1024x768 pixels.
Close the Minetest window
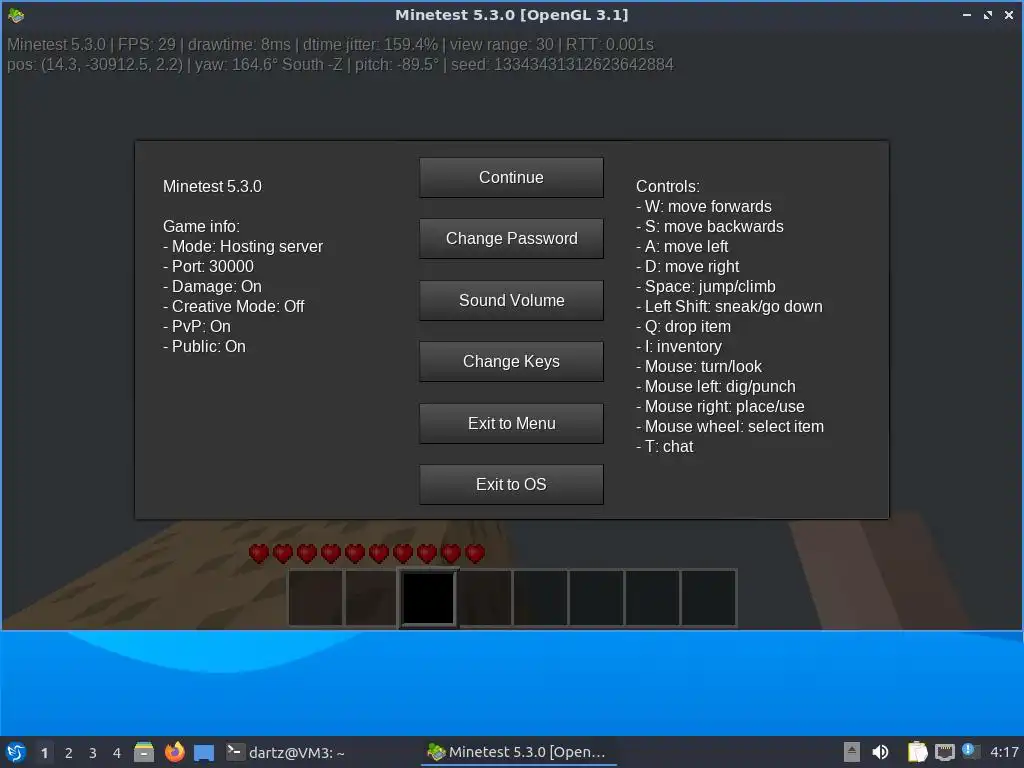pyautogui.click(x=1009, y=14)
